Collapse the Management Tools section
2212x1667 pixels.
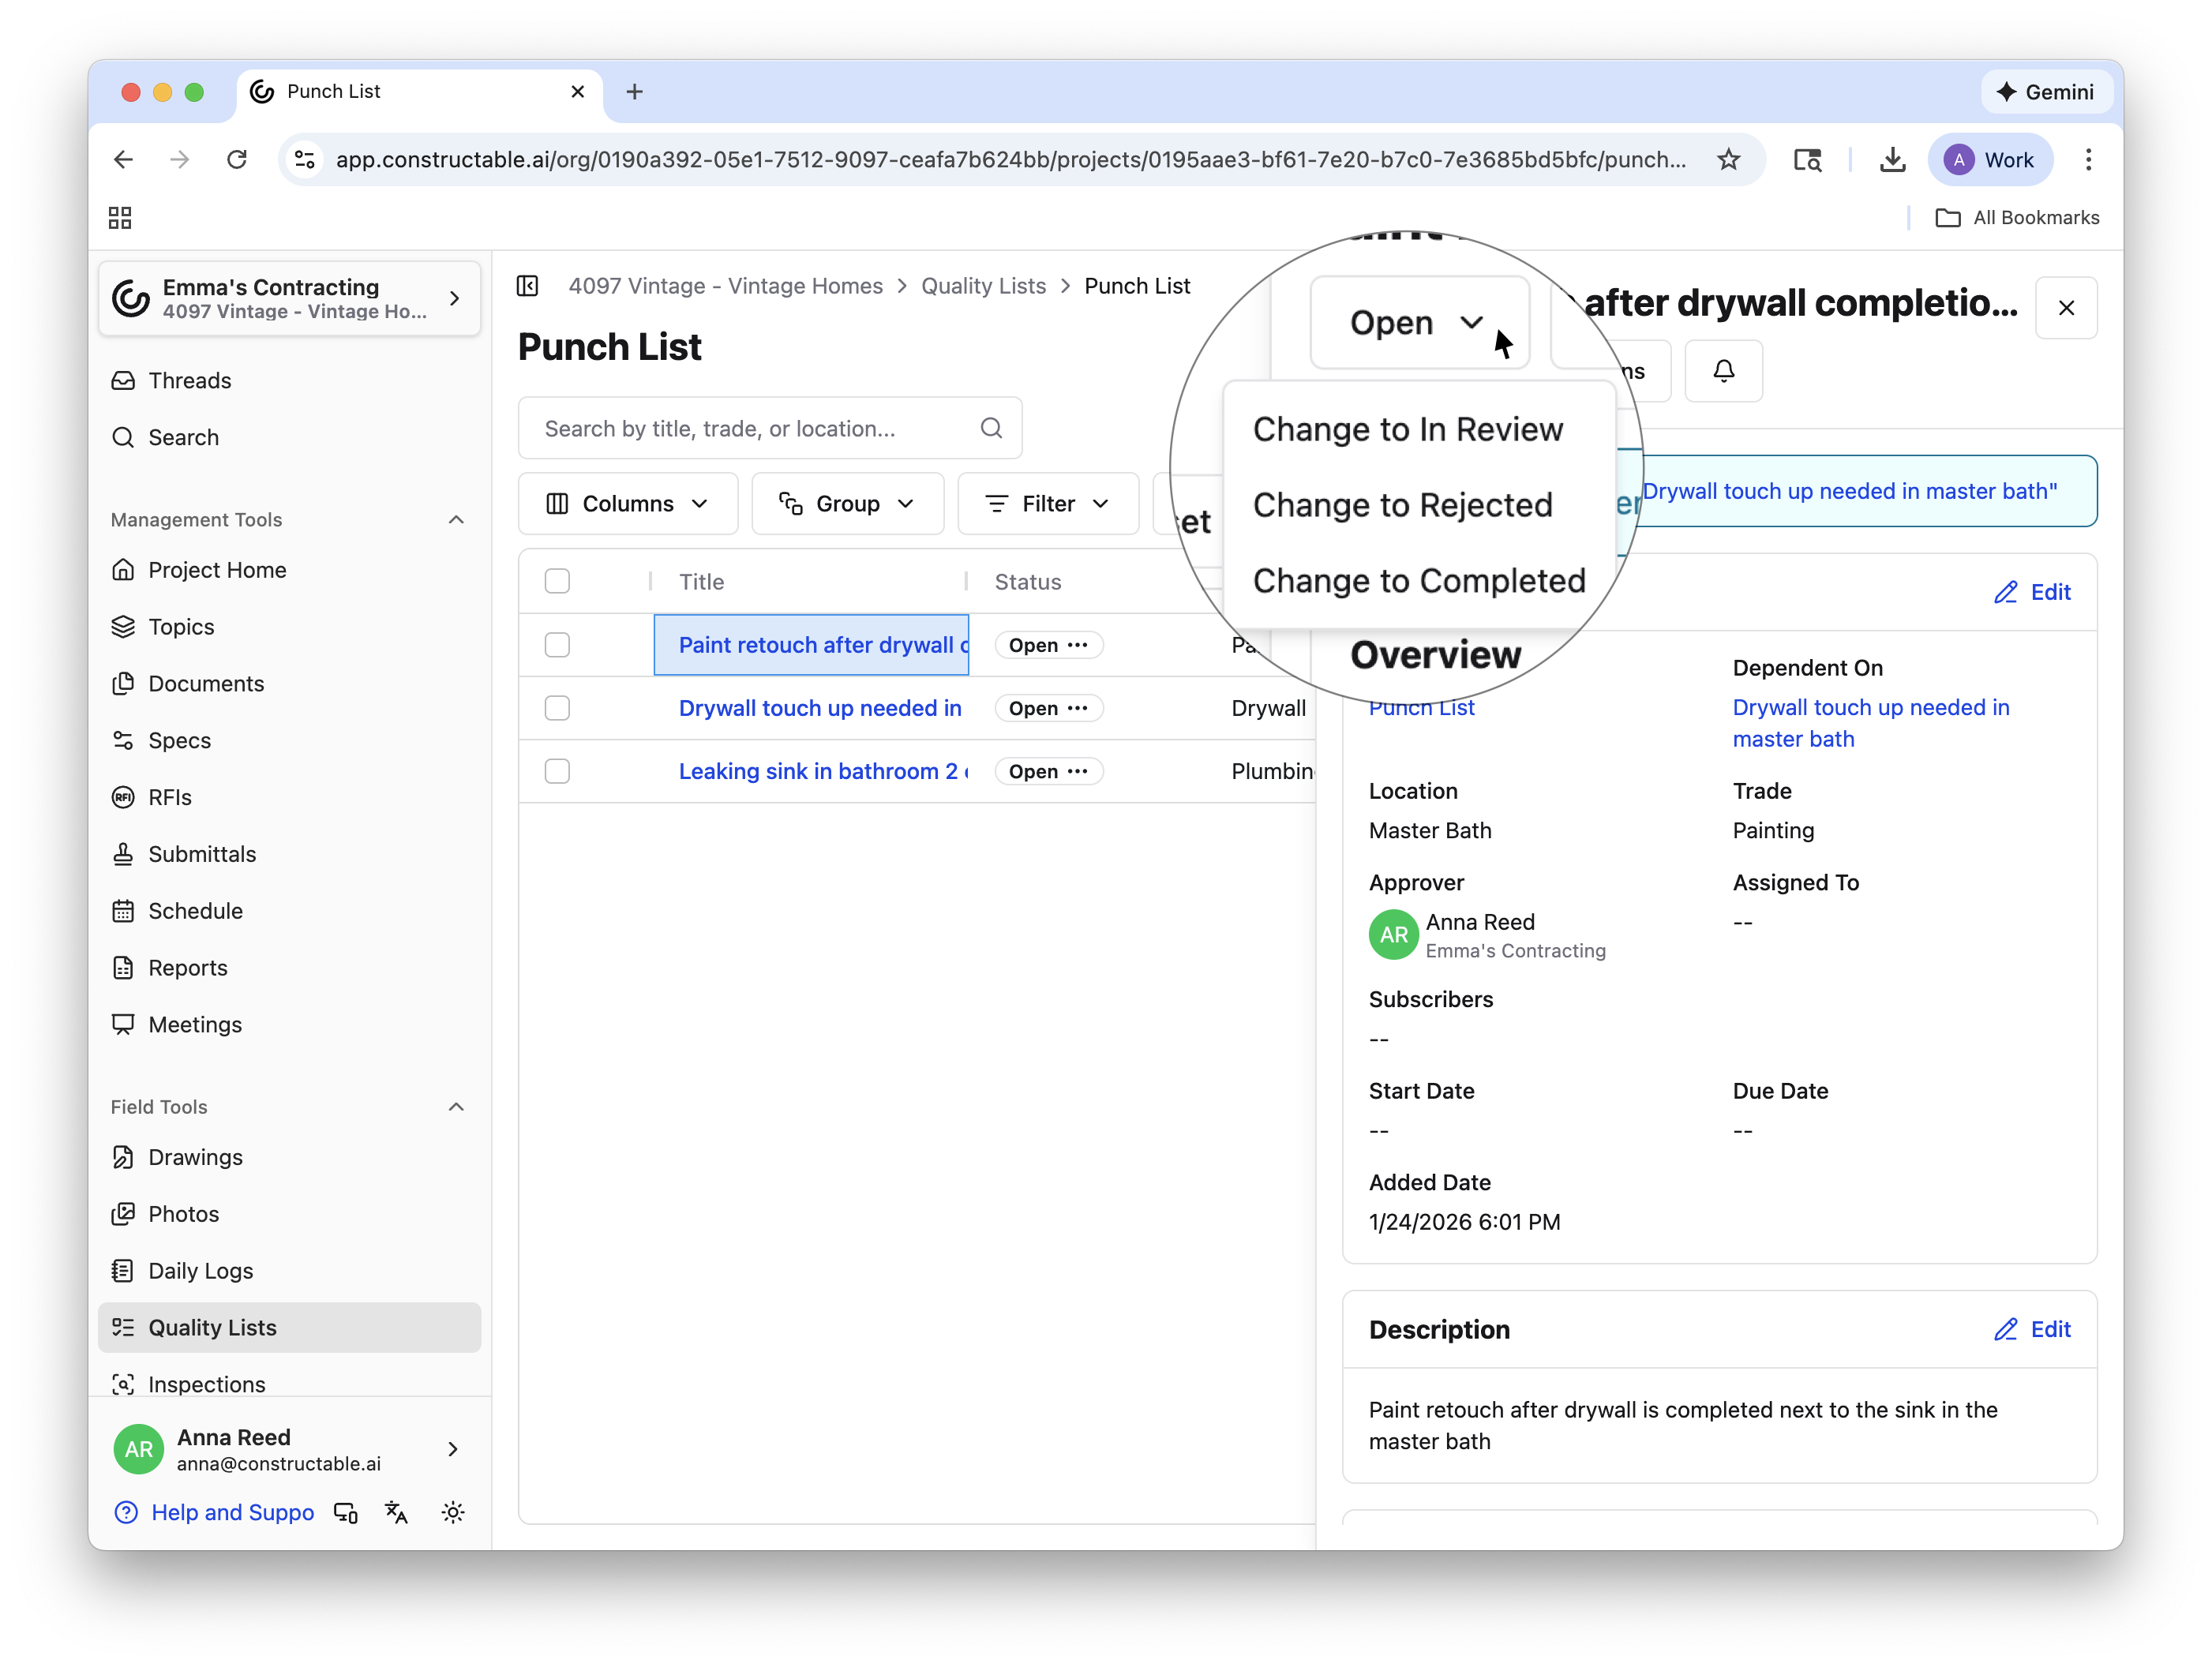[x=456, y=520]
